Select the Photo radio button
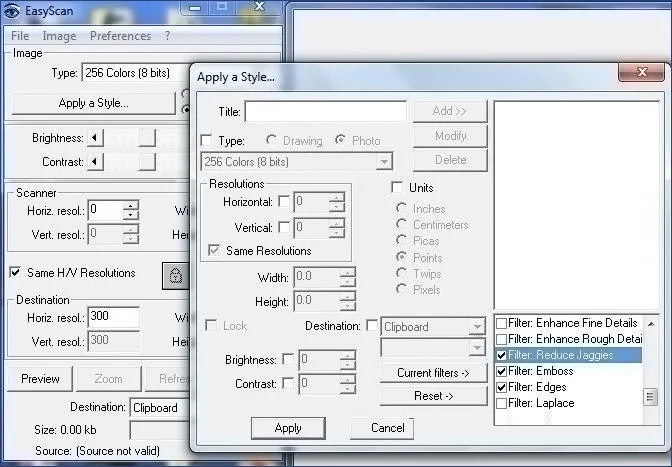The height and width of the screenshot is (467, 672). point(340,140)
